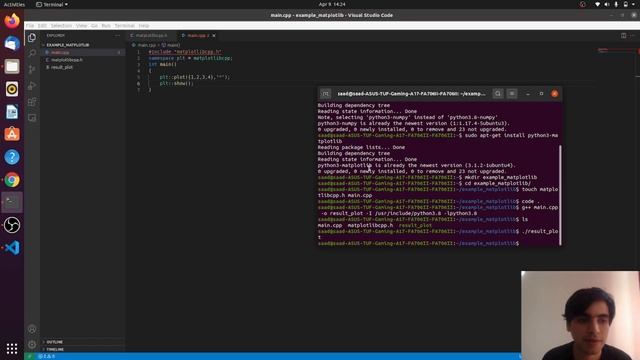Click the #include line in the editor

point(185,52)
